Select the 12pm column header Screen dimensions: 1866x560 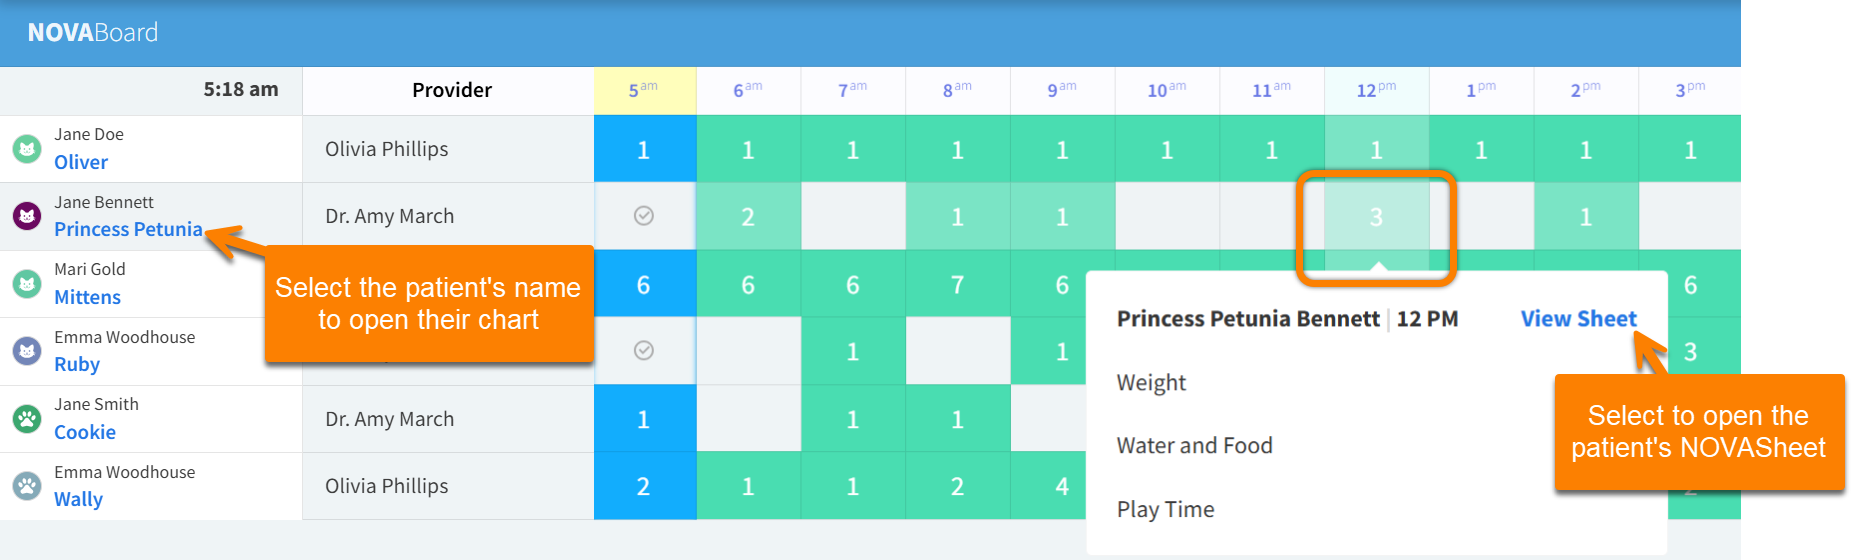1376,90
